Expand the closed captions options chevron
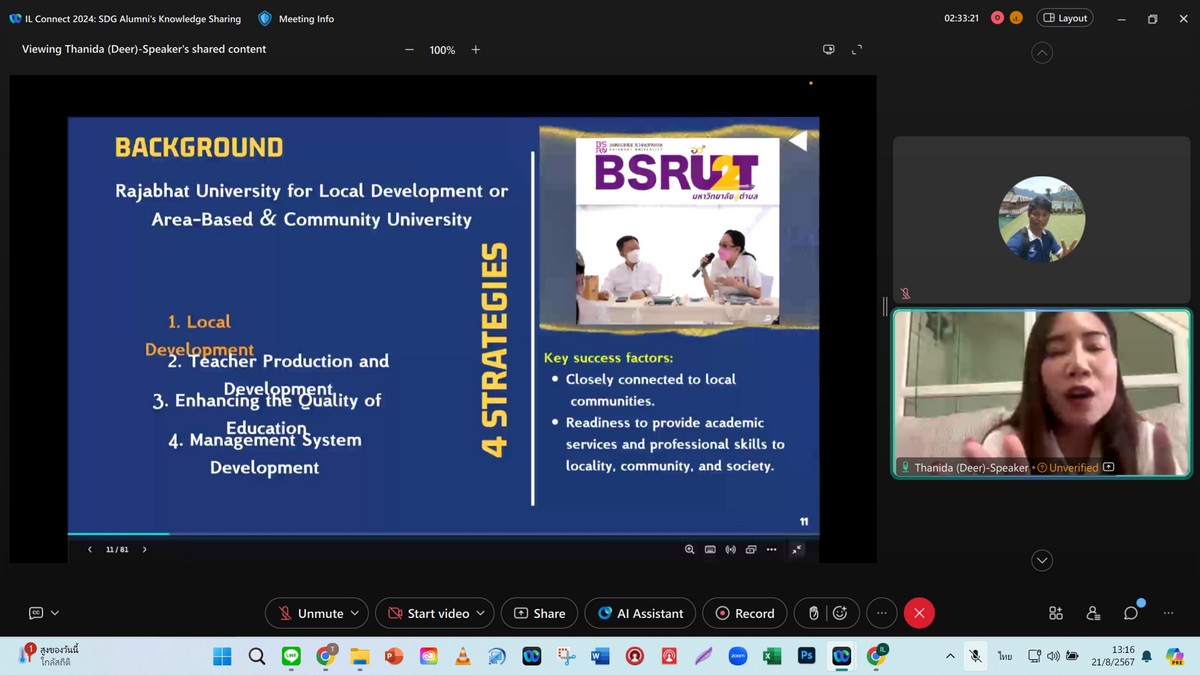This screenshot has width=1200, height=675. (55, 613)
